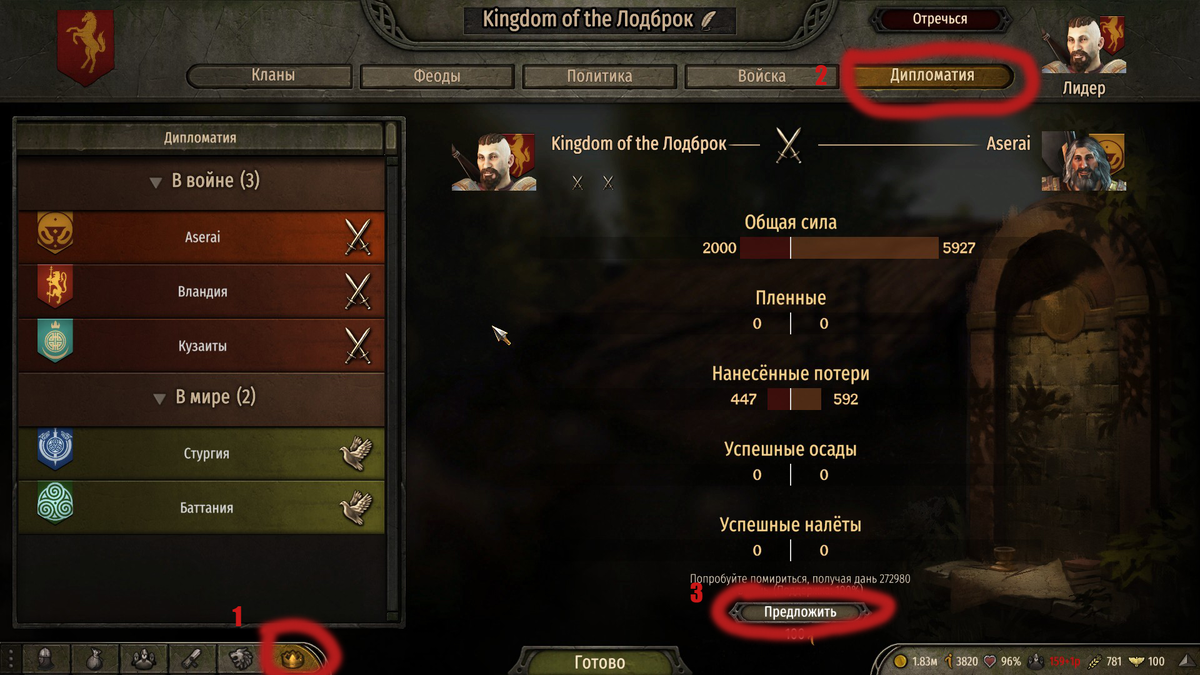The image size is (1200, 675).
Task: Switch to the Кланы tab
Action: pos(270,76)
